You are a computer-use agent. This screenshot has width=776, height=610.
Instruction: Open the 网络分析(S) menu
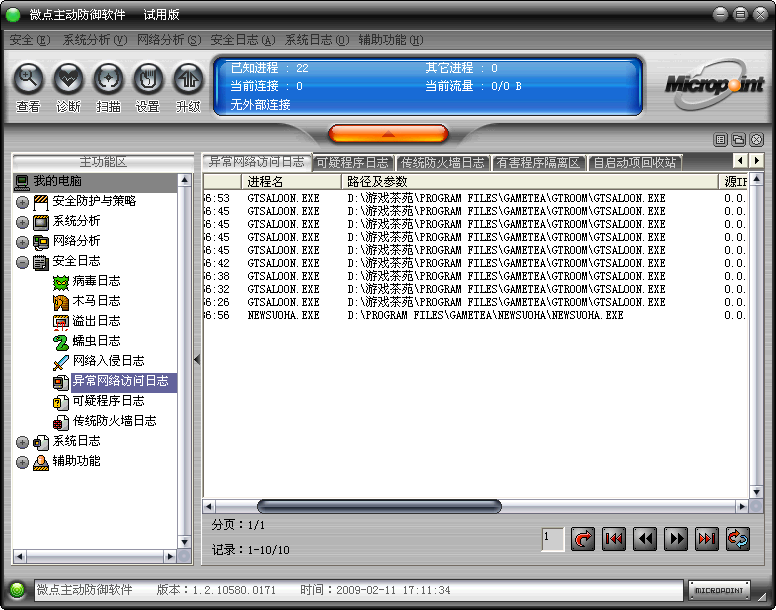(x=169, y=40)
